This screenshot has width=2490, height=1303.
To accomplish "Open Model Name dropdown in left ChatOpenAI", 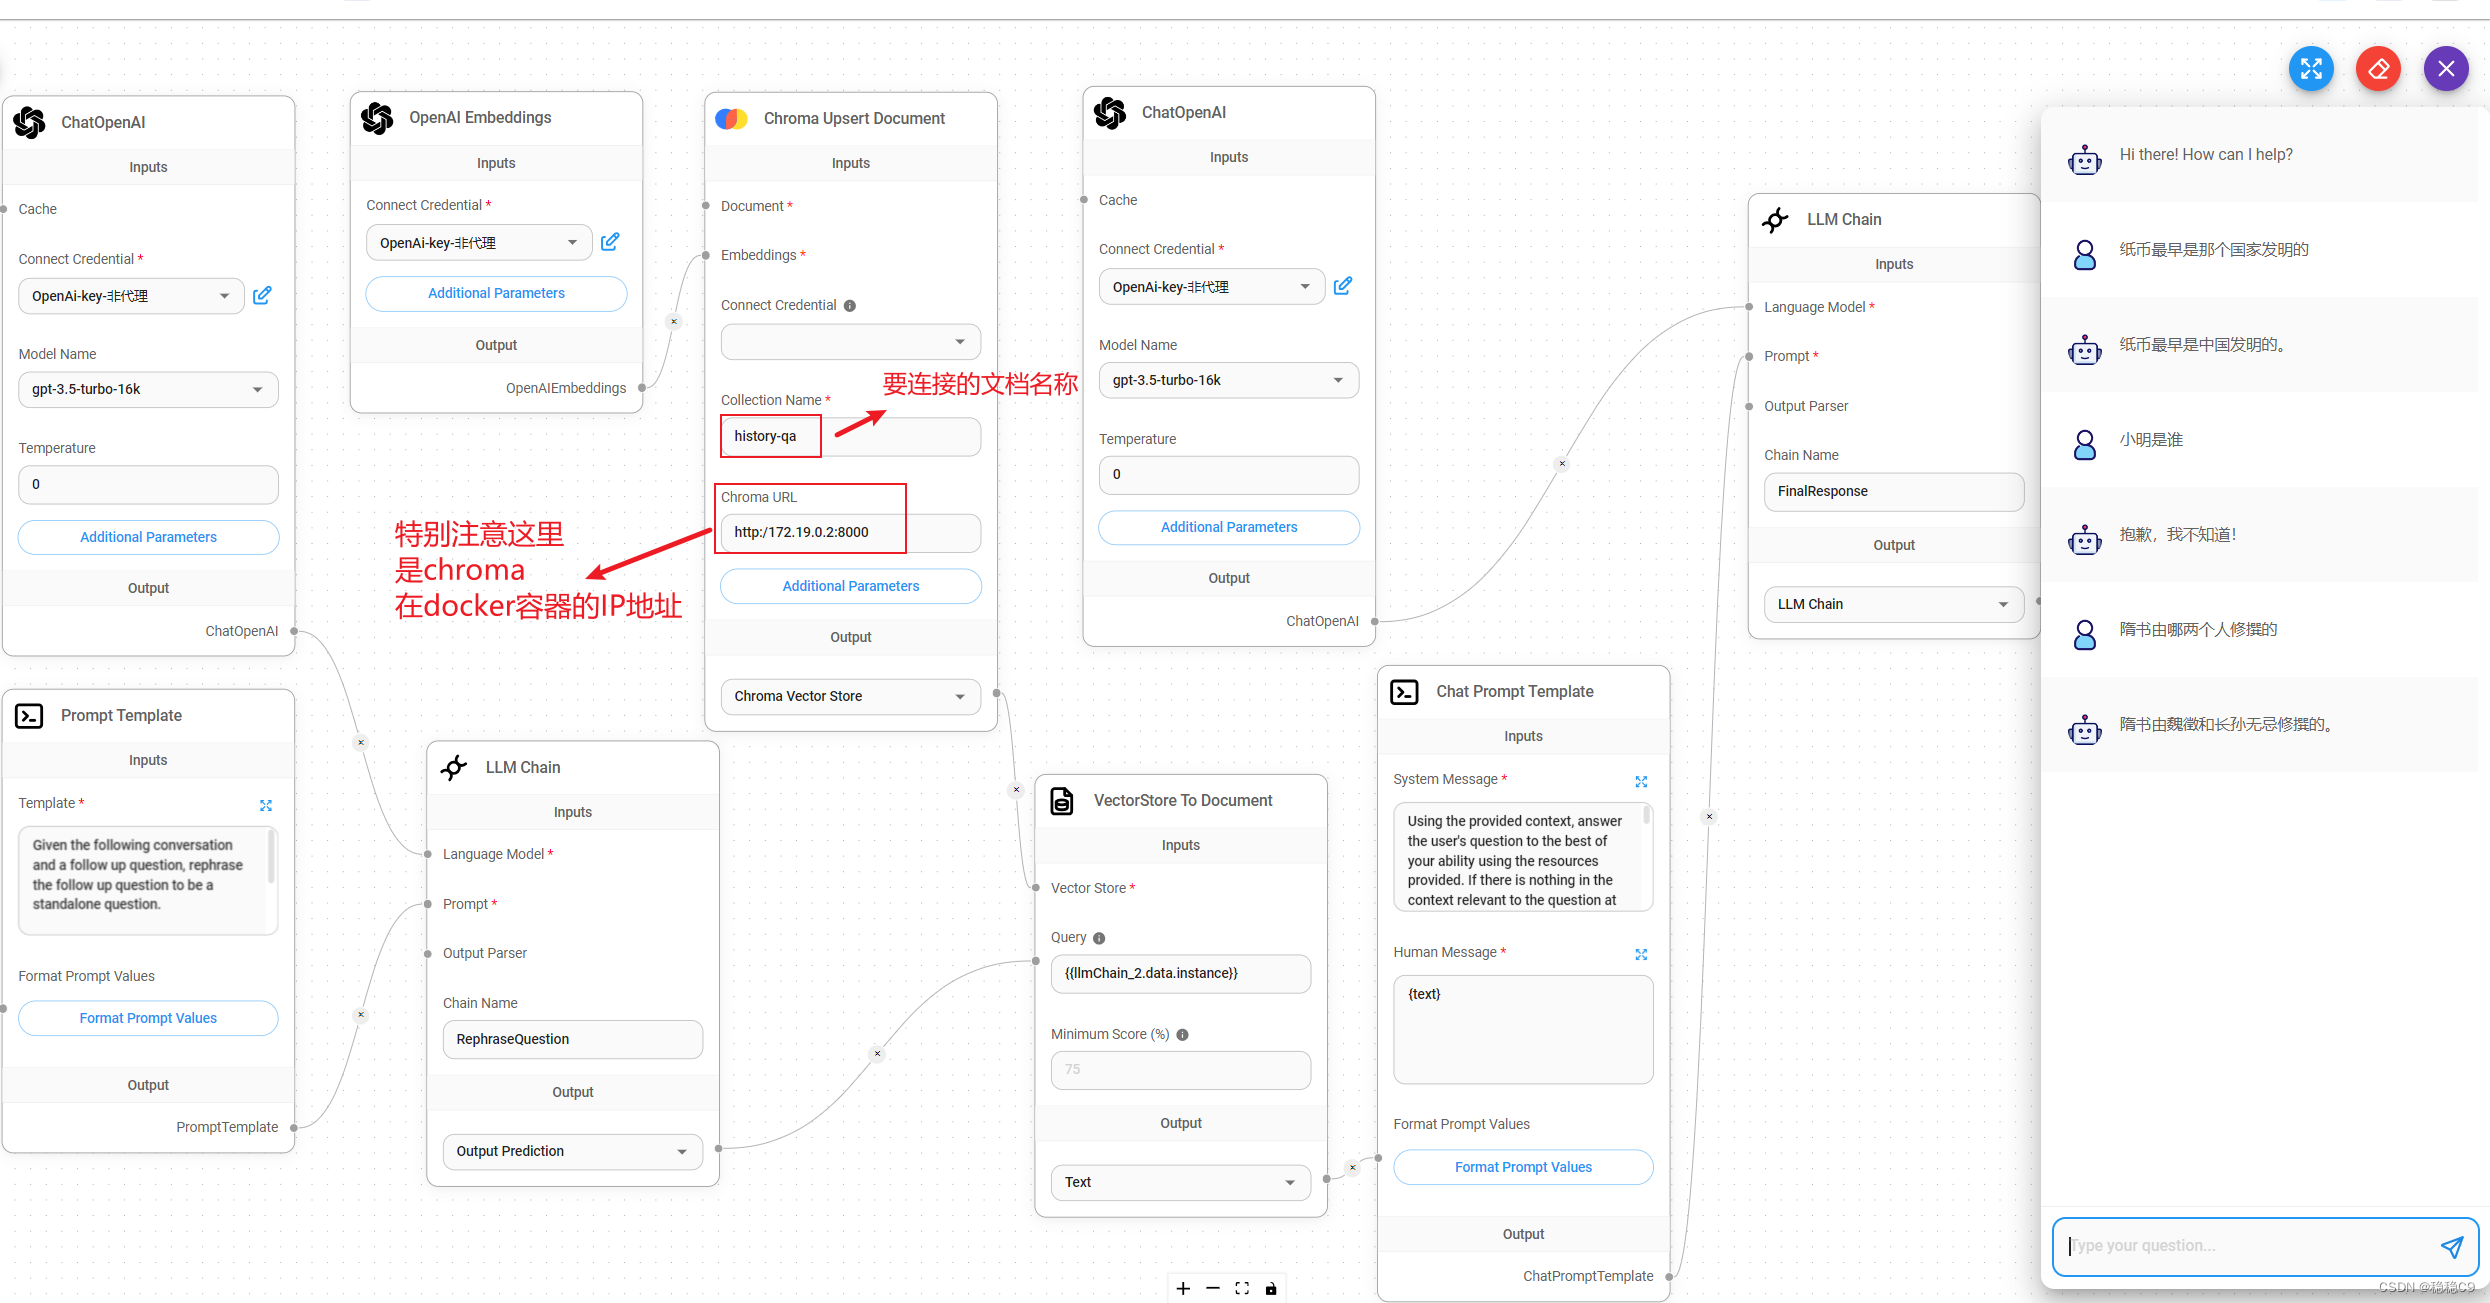I will click(x=148, y=389).
